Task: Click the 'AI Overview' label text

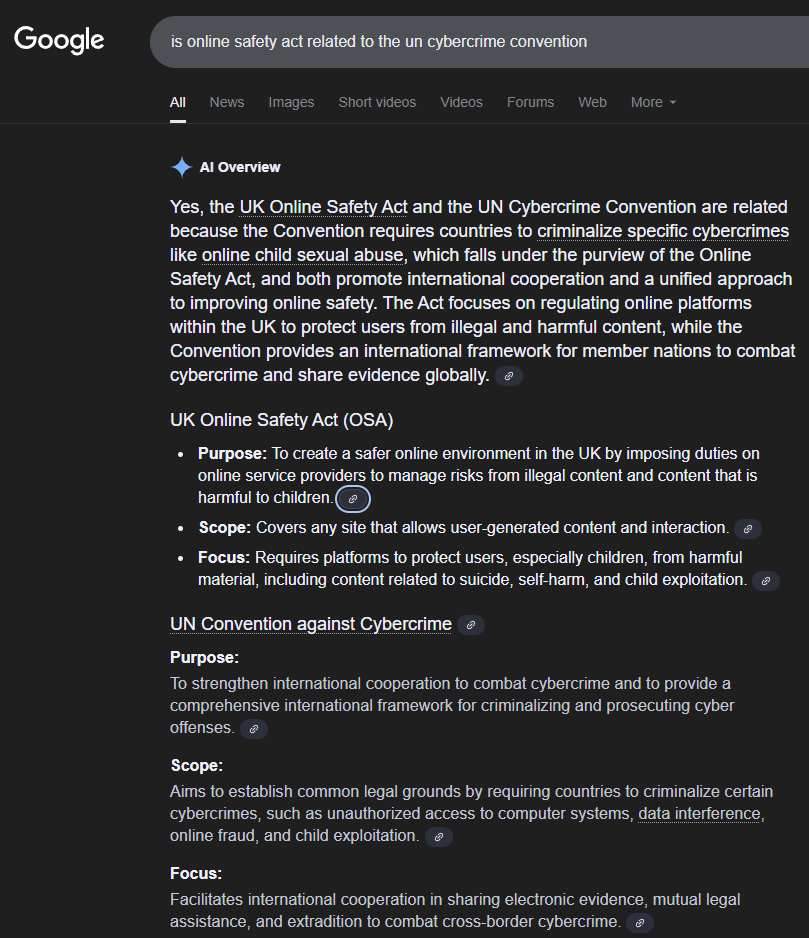Action: 240,168
